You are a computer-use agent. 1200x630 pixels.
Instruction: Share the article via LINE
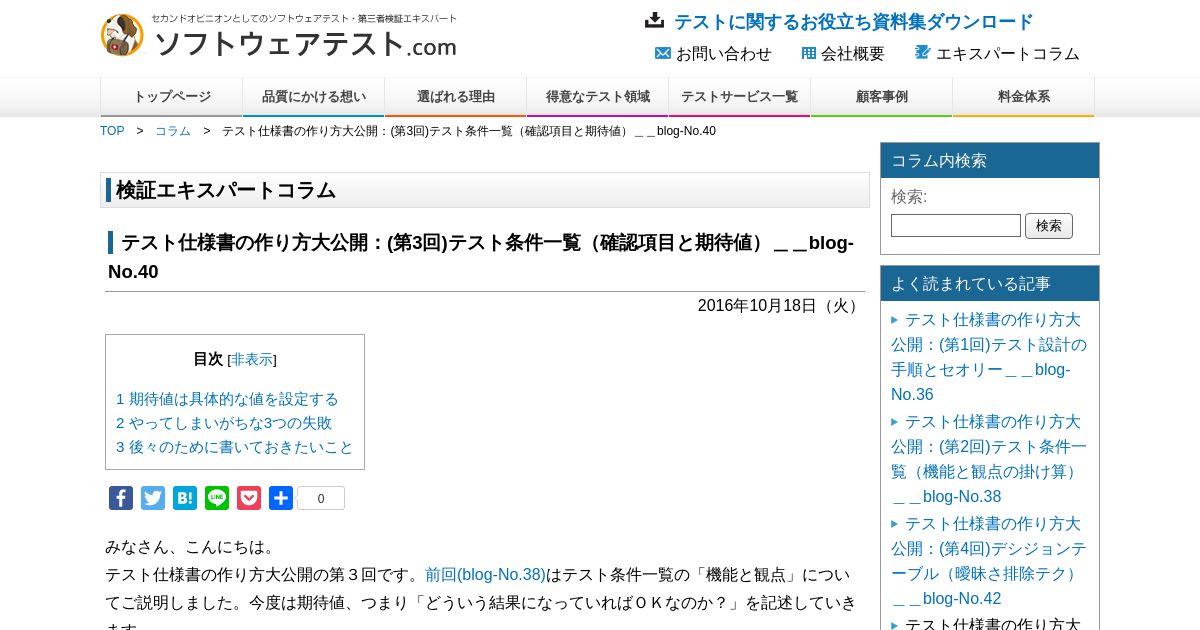tap(217, 498)
